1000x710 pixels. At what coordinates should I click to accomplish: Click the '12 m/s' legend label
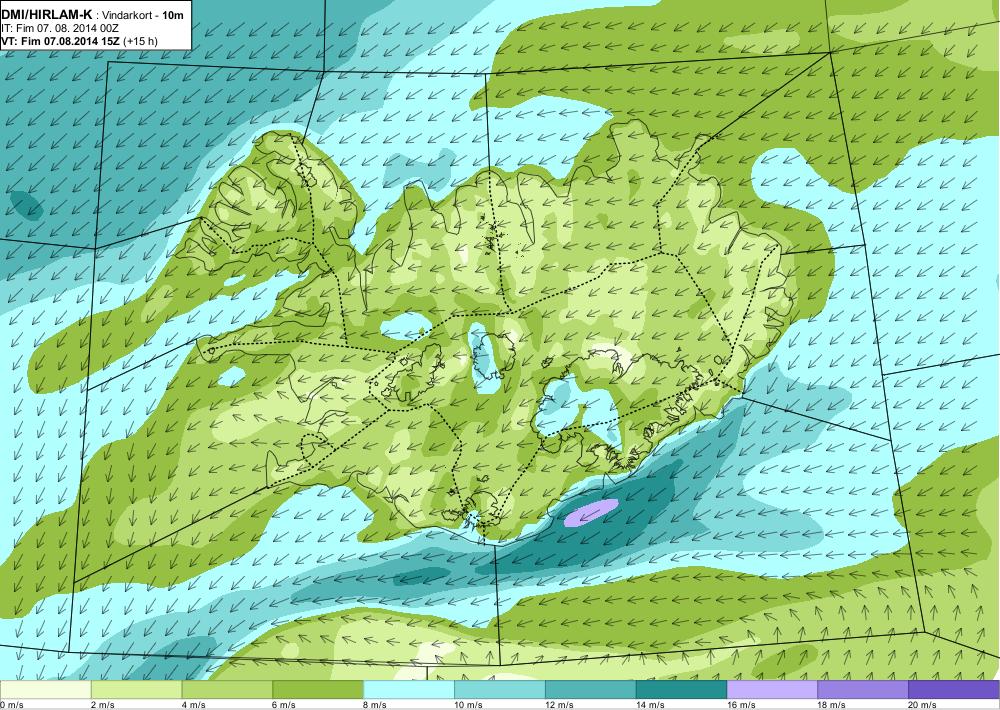coord(561,704)
